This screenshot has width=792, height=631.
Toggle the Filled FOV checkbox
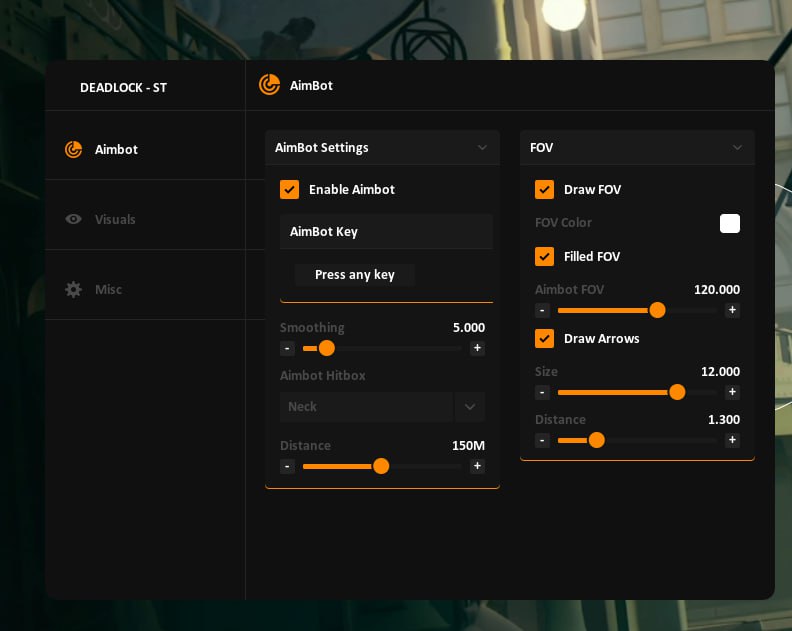[x=544, y=256]
